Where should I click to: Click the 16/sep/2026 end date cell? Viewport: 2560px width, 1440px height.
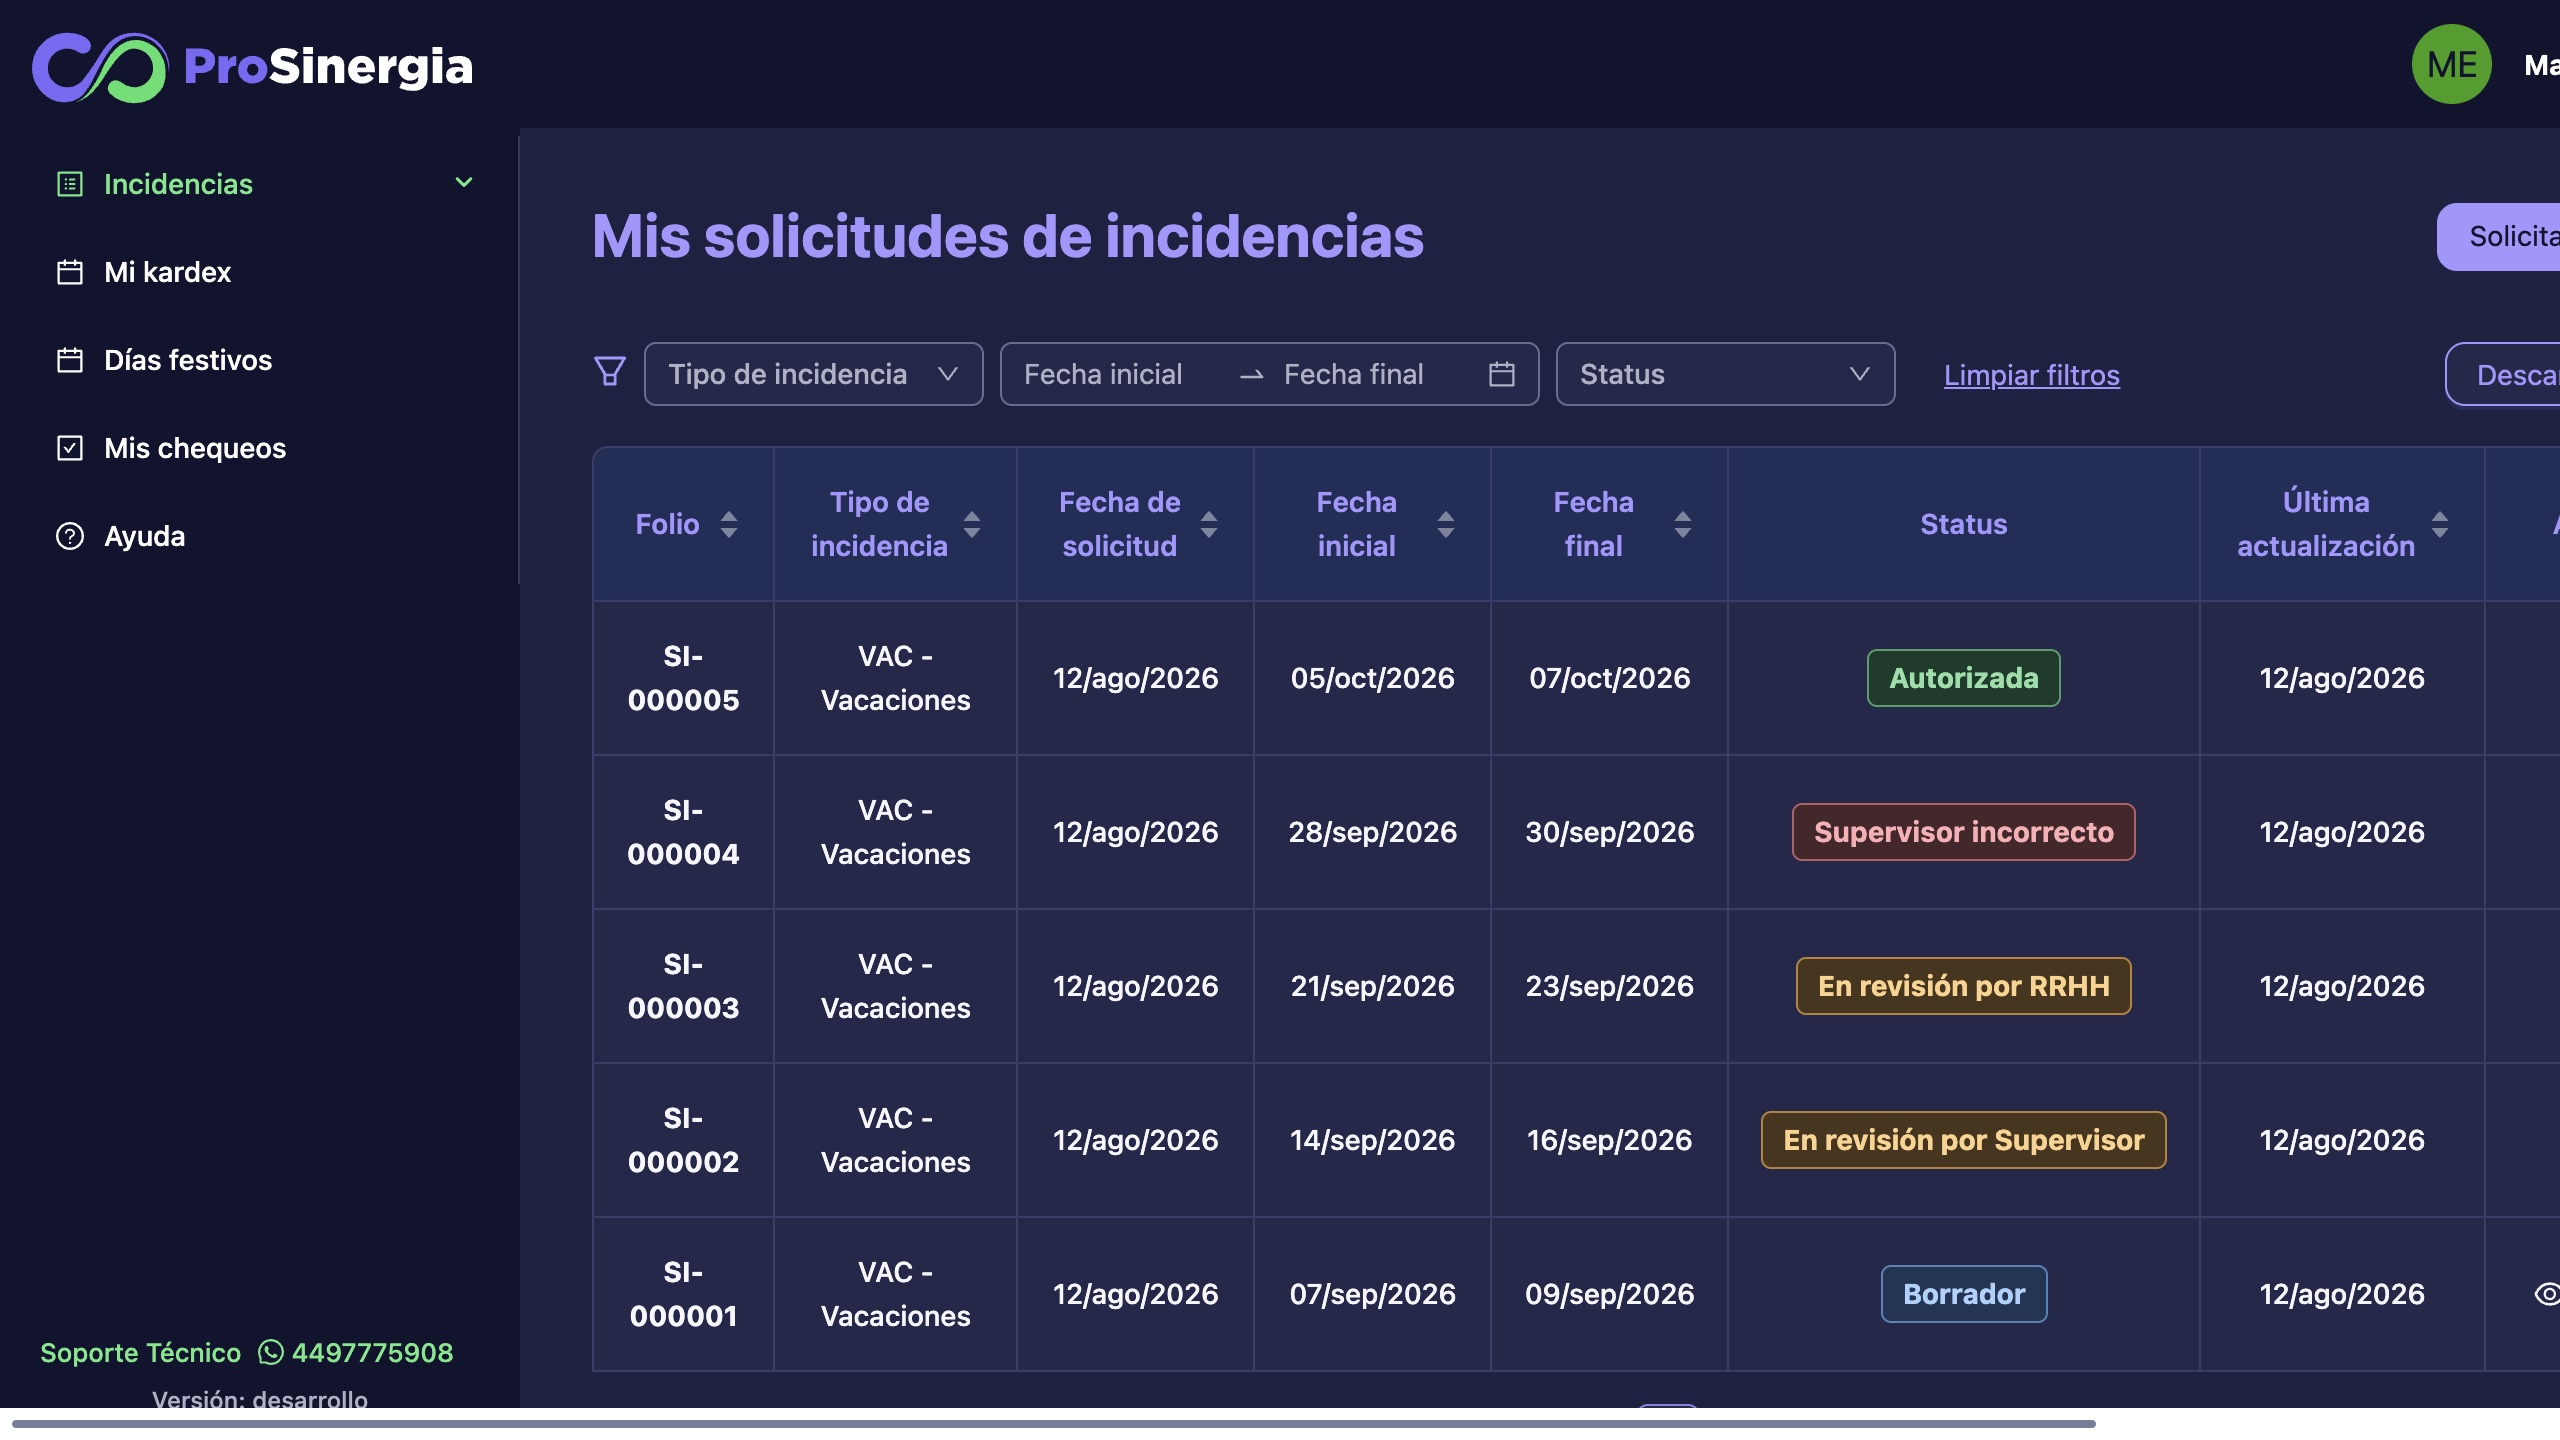[x=1610, y=1140]
